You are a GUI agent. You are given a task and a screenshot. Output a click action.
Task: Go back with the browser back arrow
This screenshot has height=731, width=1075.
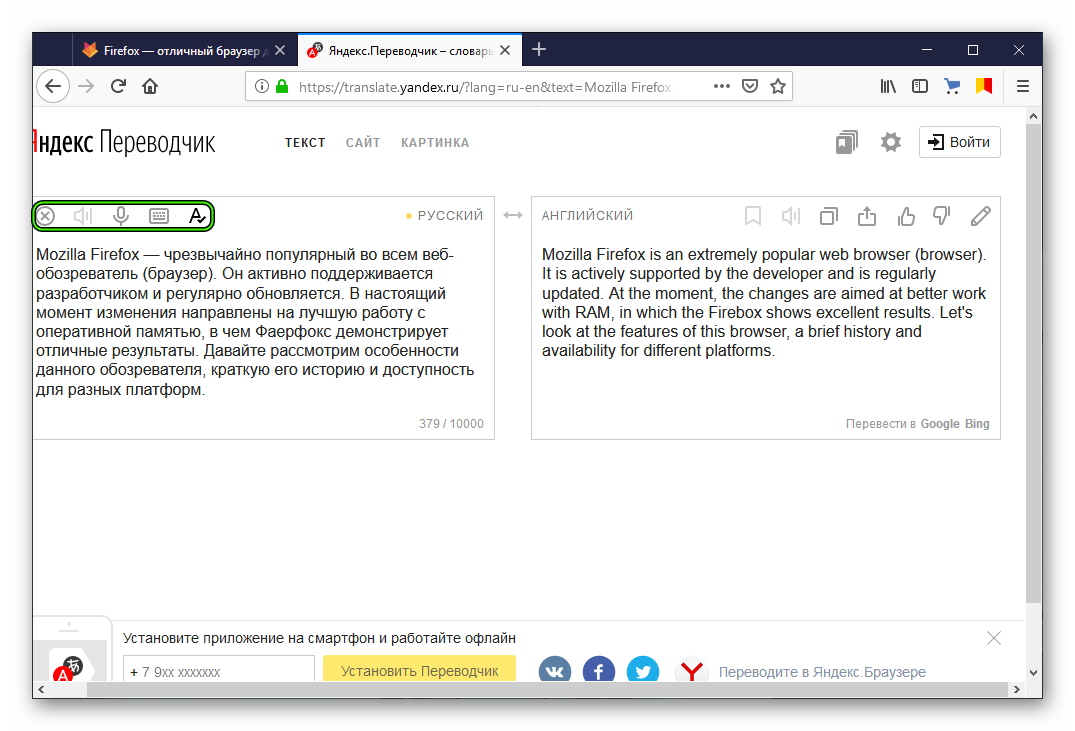(x=53, y=86)
